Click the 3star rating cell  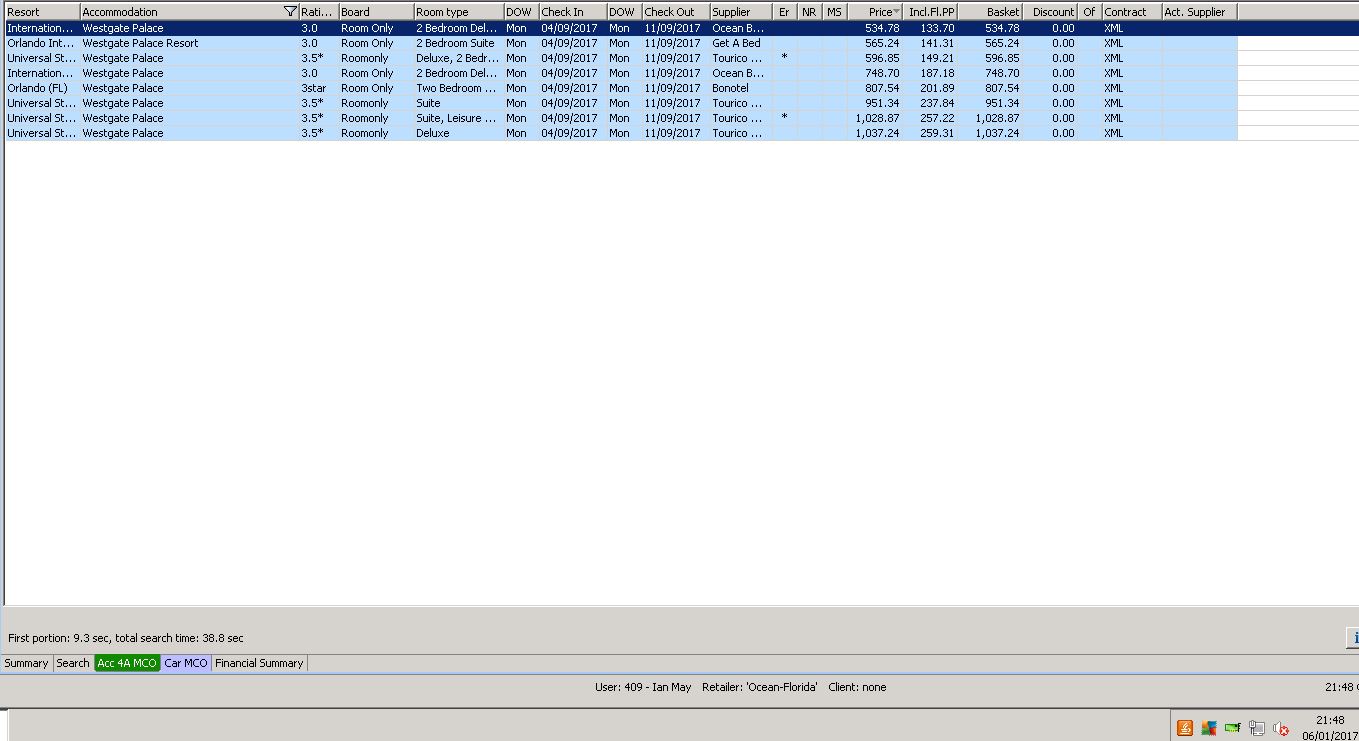319,88
